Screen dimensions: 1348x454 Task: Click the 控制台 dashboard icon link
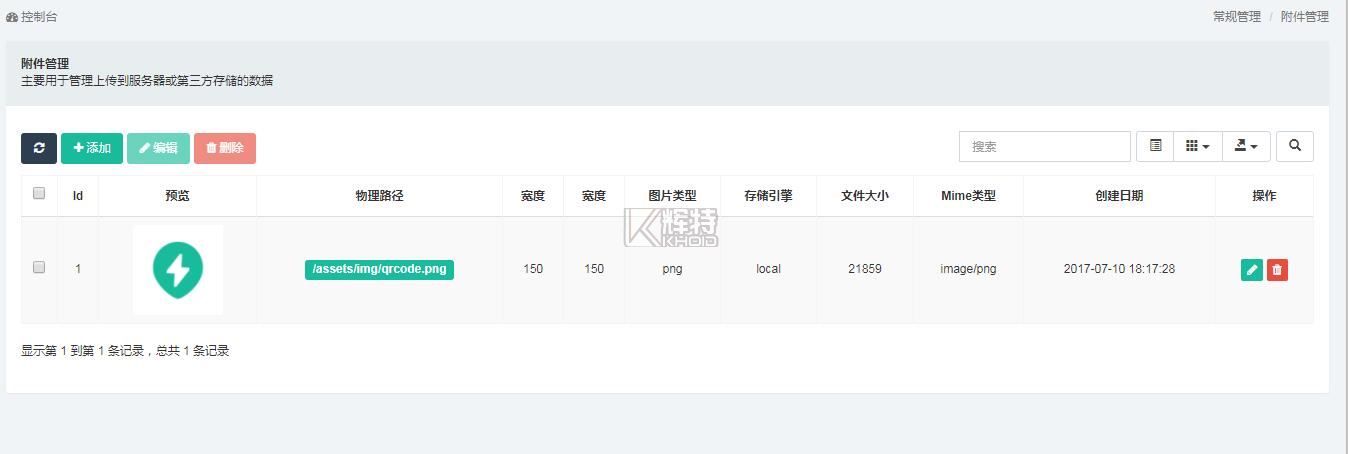tap(32, 17)
